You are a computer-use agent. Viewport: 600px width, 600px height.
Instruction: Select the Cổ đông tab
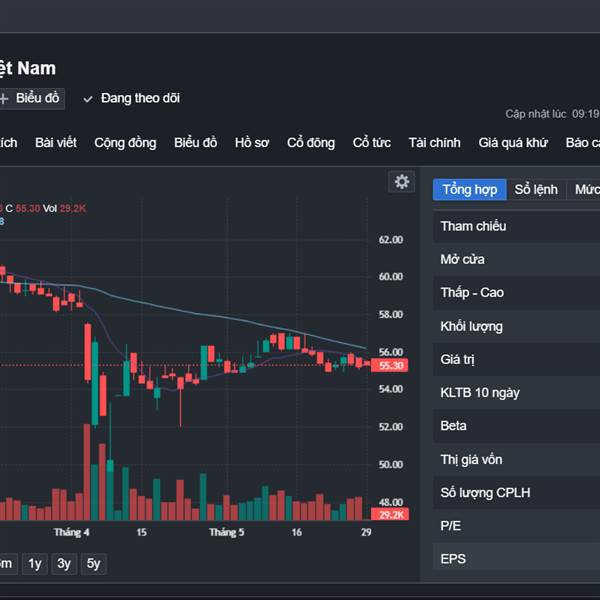point(311,143)
